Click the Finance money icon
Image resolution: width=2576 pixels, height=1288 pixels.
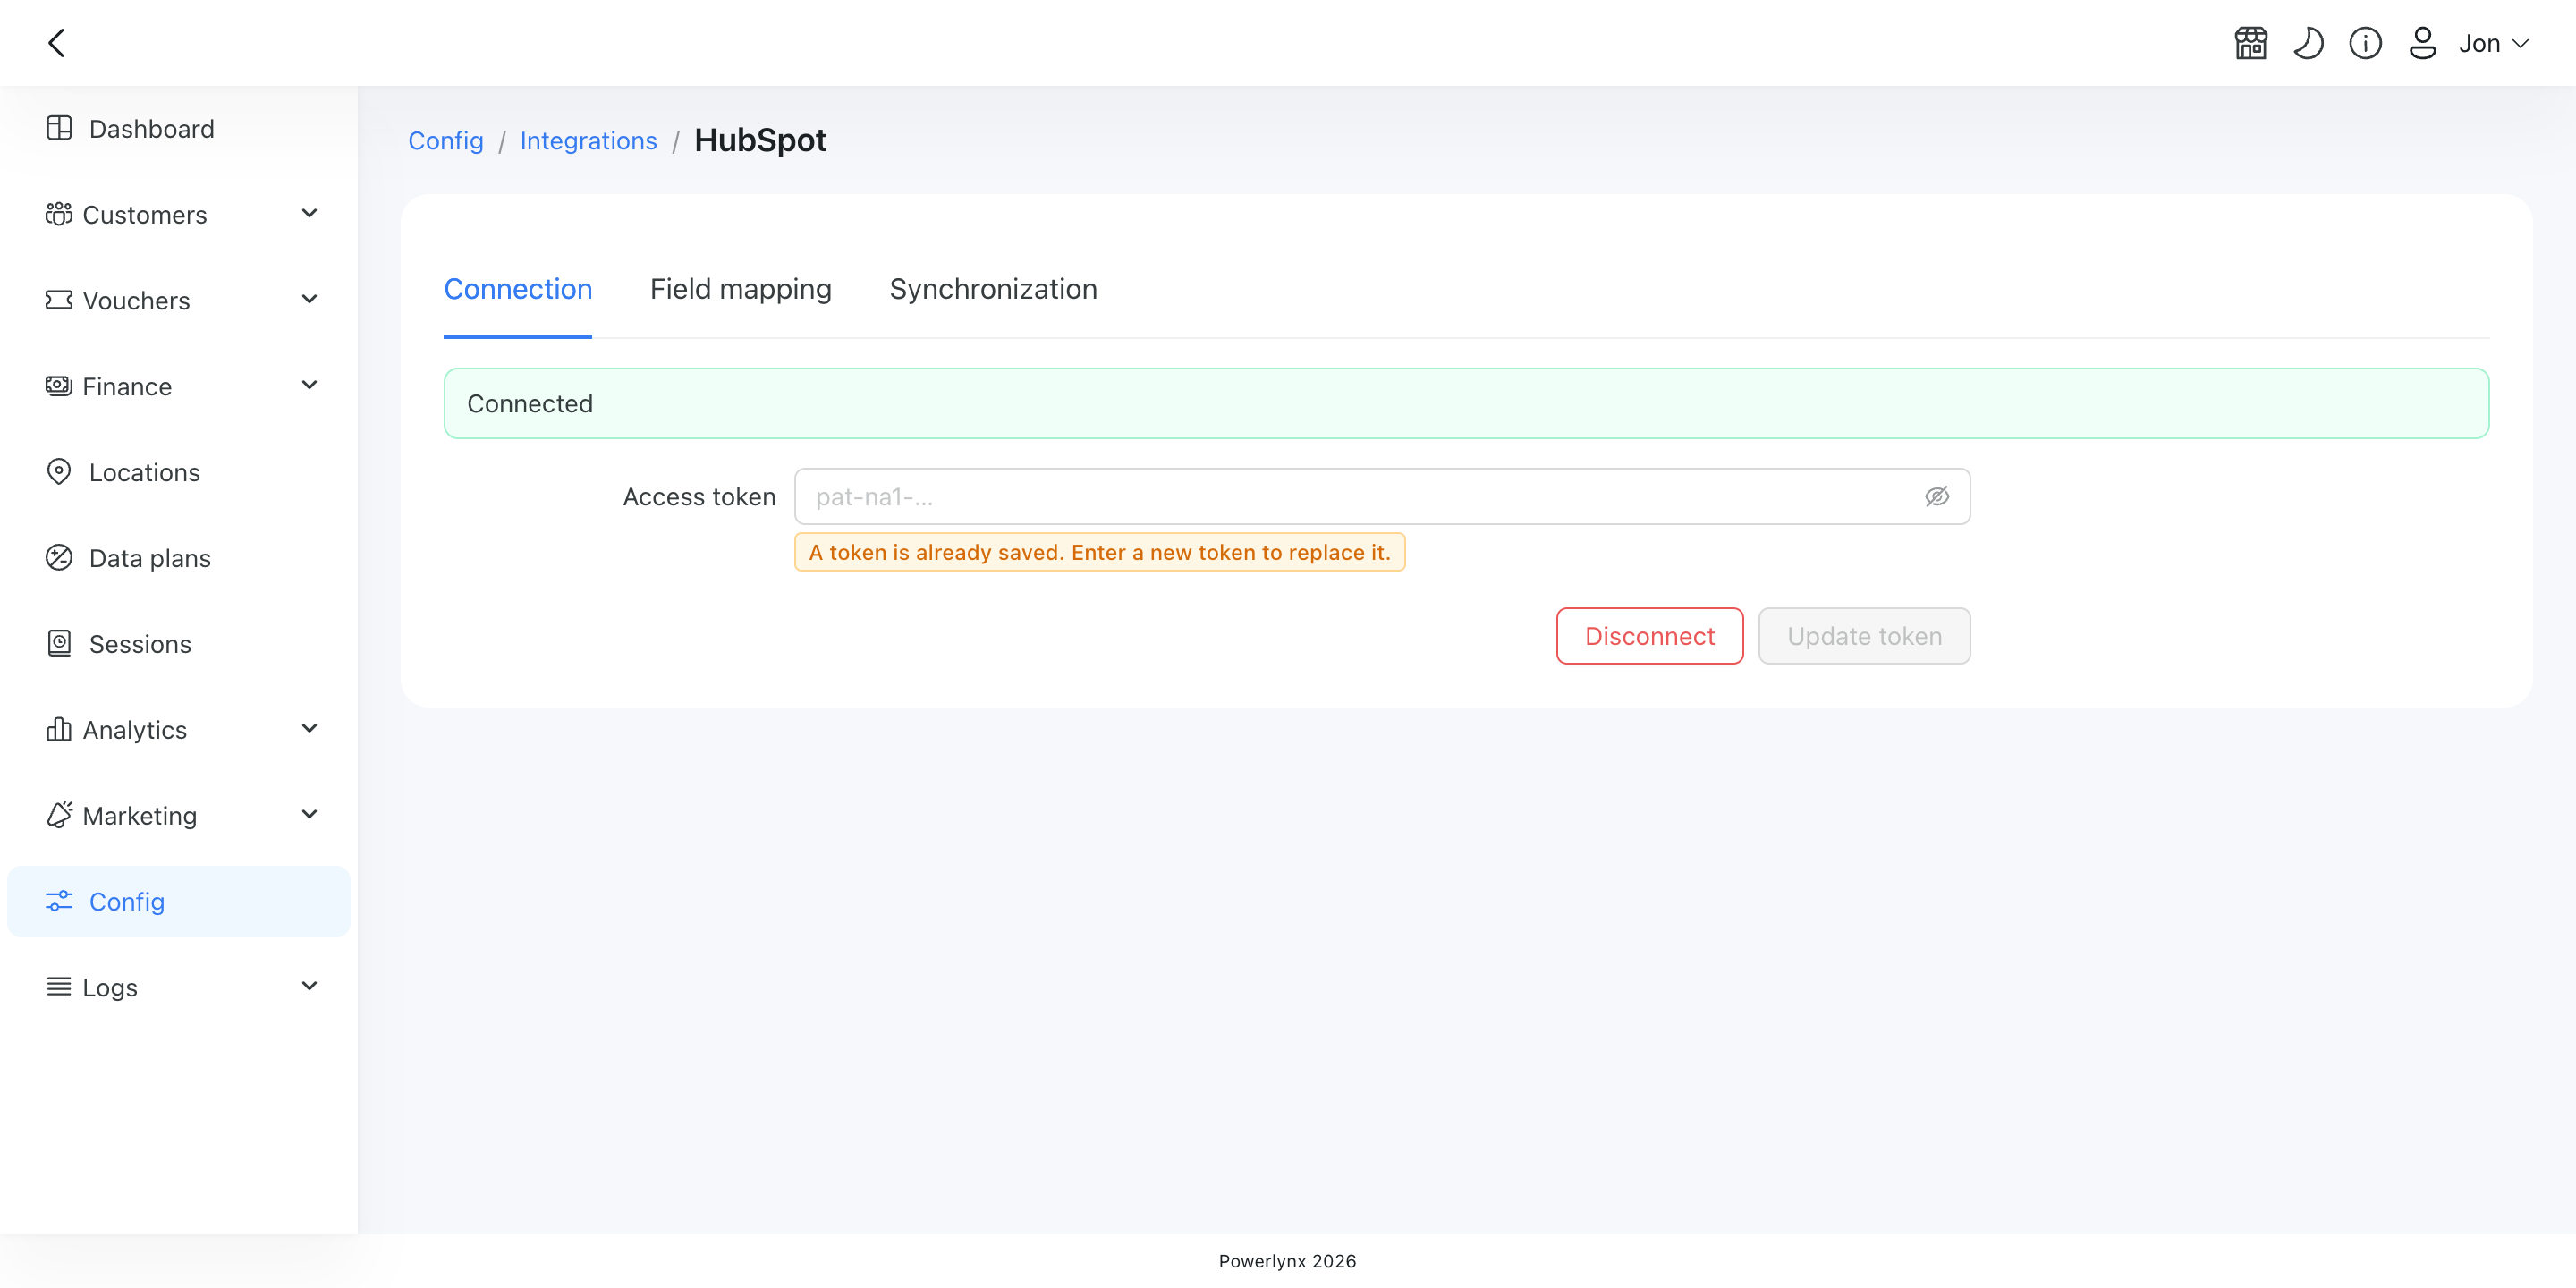coord(59,386)
